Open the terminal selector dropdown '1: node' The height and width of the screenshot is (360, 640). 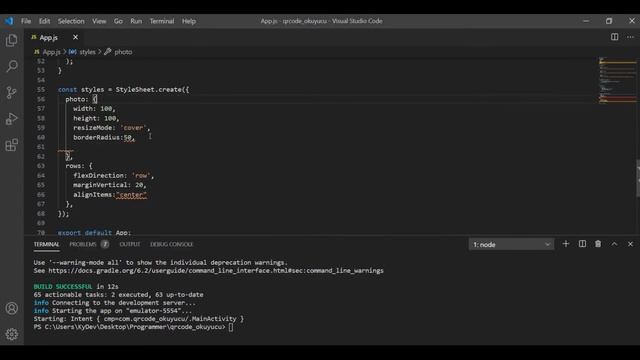[x=511, y=244]
